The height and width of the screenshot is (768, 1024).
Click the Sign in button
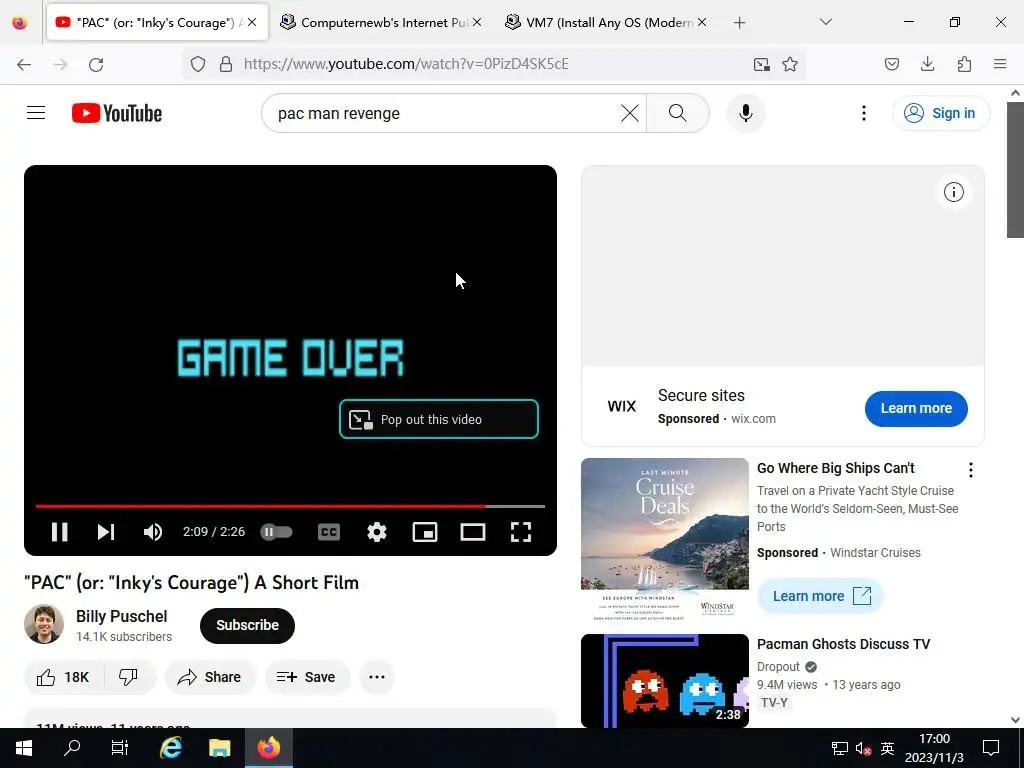(x=940, y=113)
